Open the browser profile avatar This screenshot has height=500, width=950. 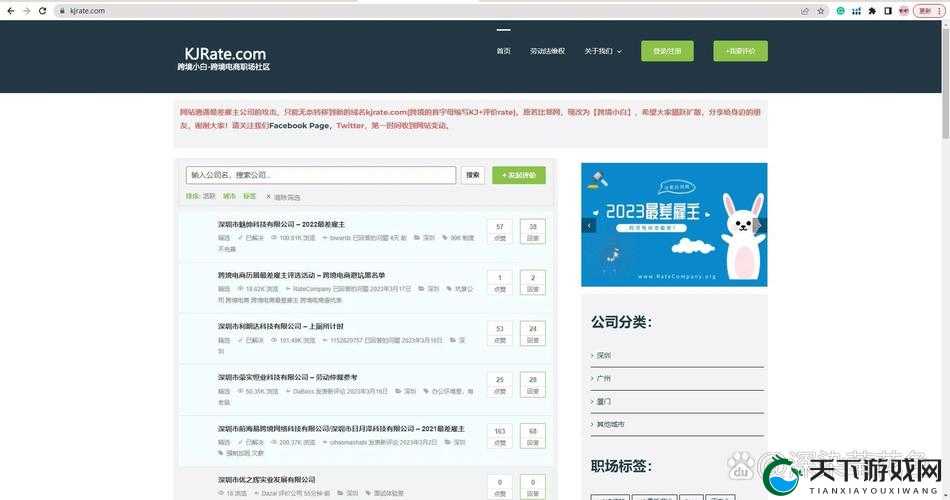coord(903,11)
